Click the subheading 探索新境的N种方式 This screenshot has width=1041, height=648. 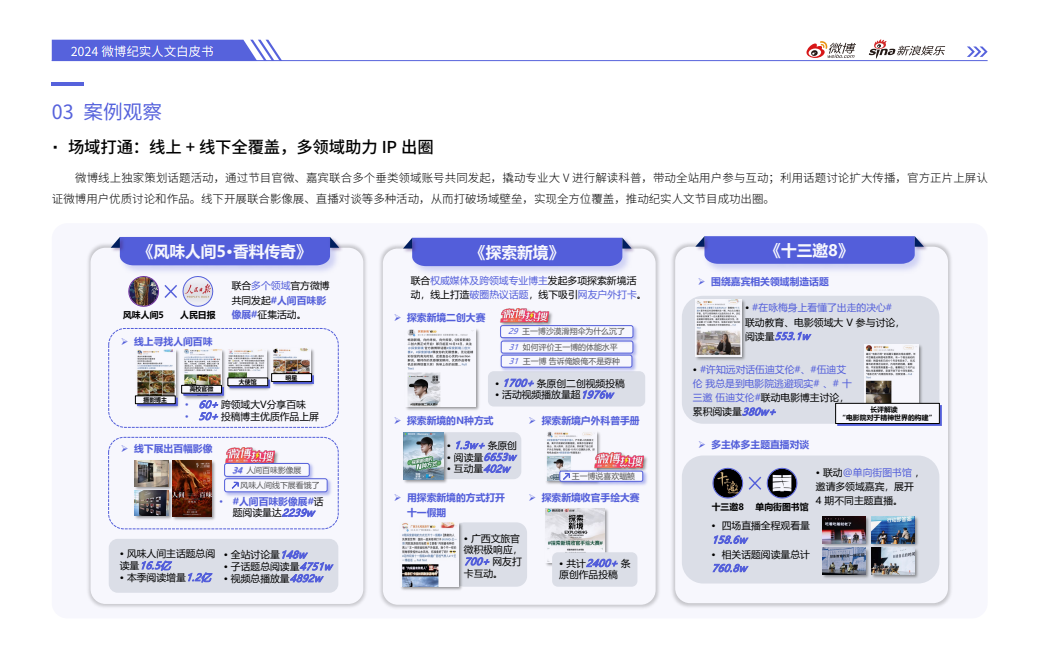pyautogui.click(x=449, y=420)
